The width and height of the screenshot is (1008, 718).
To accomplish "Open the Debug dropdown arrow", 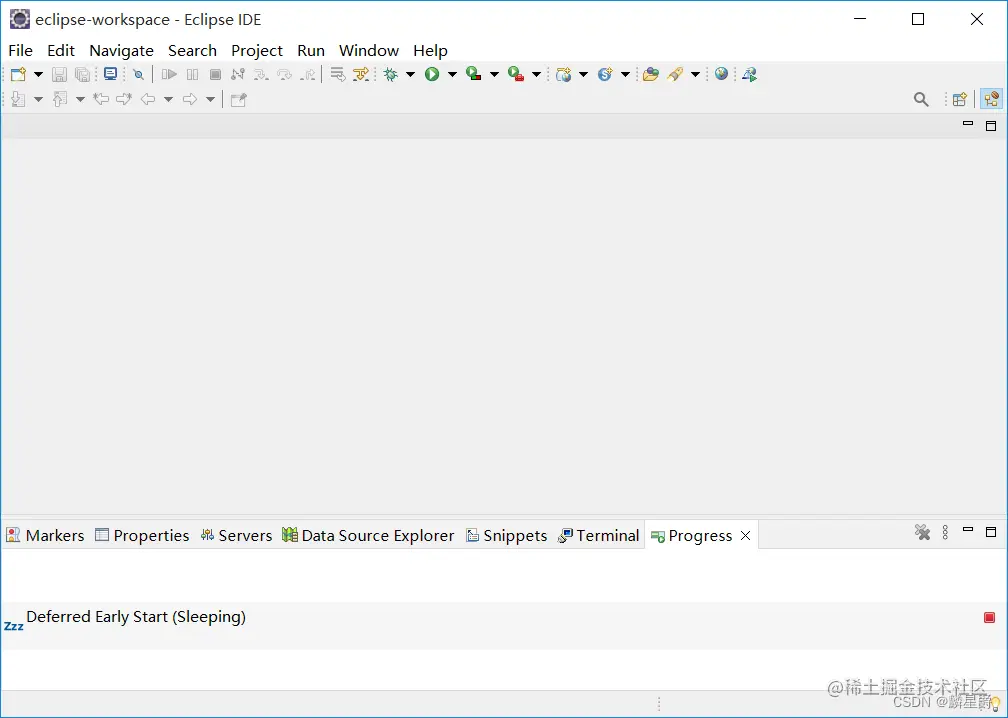I will click(410, 75).
